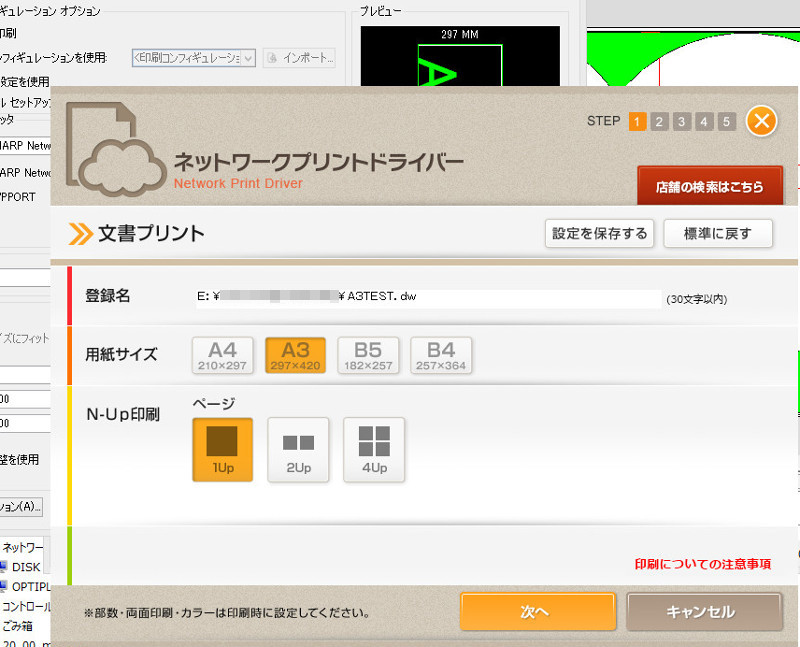The height and width of the screenshot is (647, 800).
Task: Click the (30文字以内) note text
Action: pyautogui.click(x=697, y=299)
